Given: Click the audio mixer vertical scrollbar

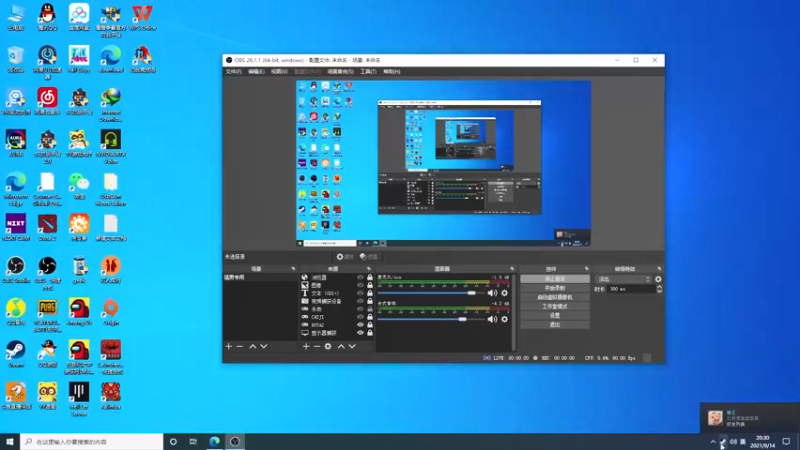Looking at the screenshot, I should (x=513, y=312).
